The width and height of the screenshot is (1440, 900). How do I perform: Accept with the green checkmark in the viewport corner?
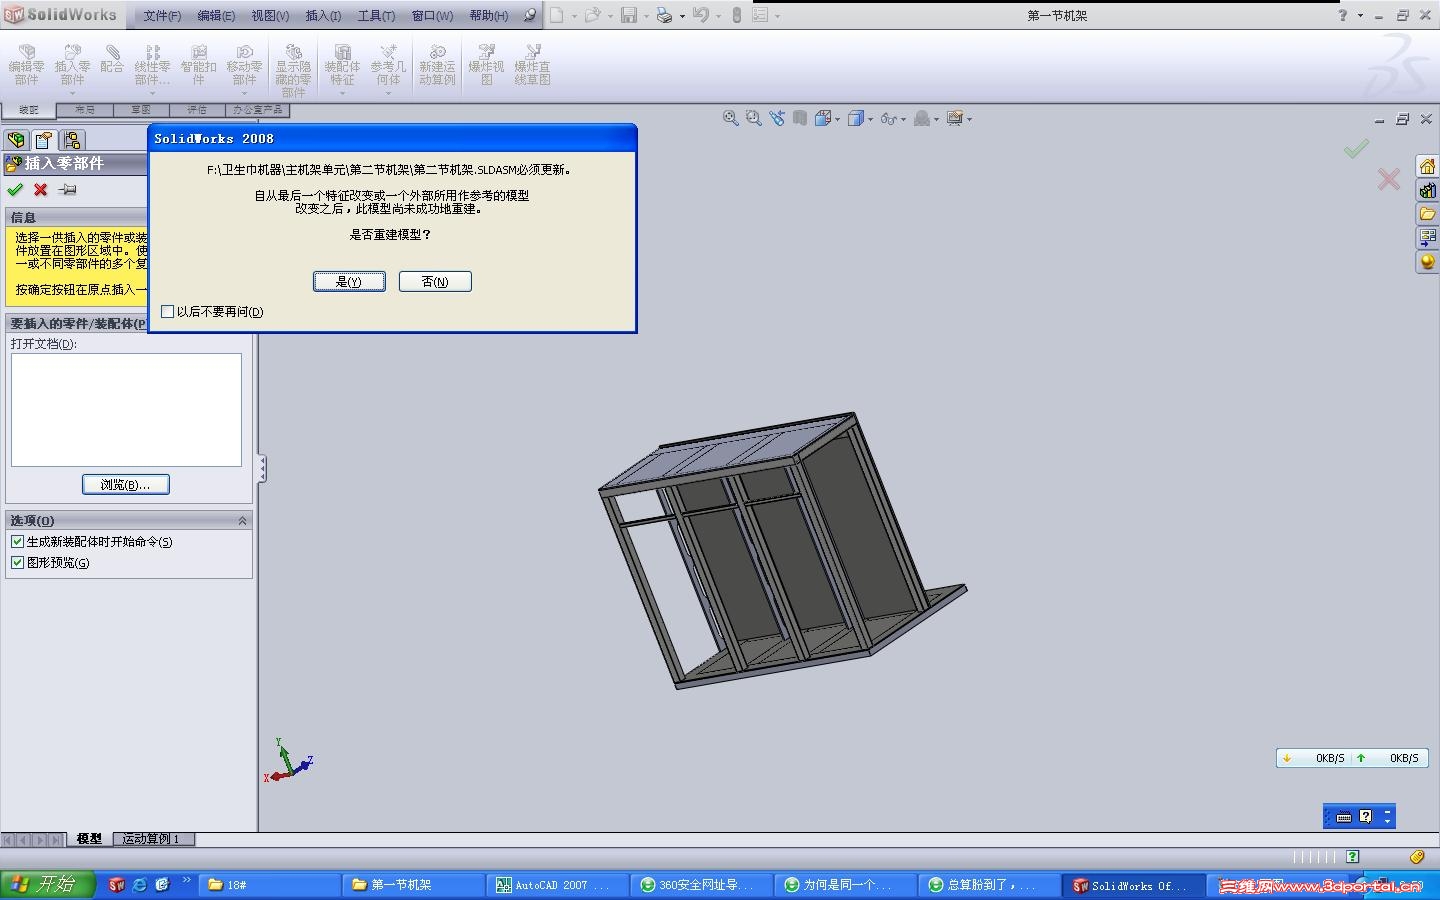[1356, 149]
